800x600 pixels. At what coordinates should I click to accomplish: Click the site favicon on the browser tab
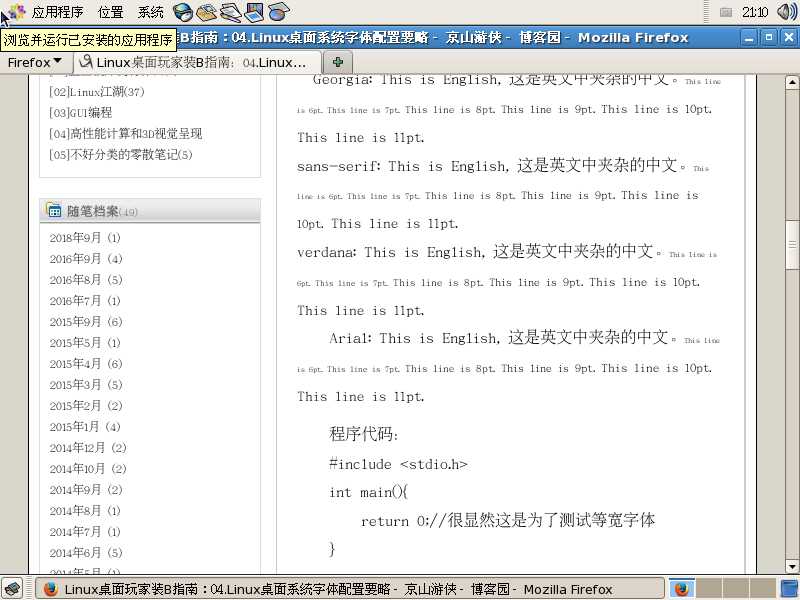pos(86,62)
